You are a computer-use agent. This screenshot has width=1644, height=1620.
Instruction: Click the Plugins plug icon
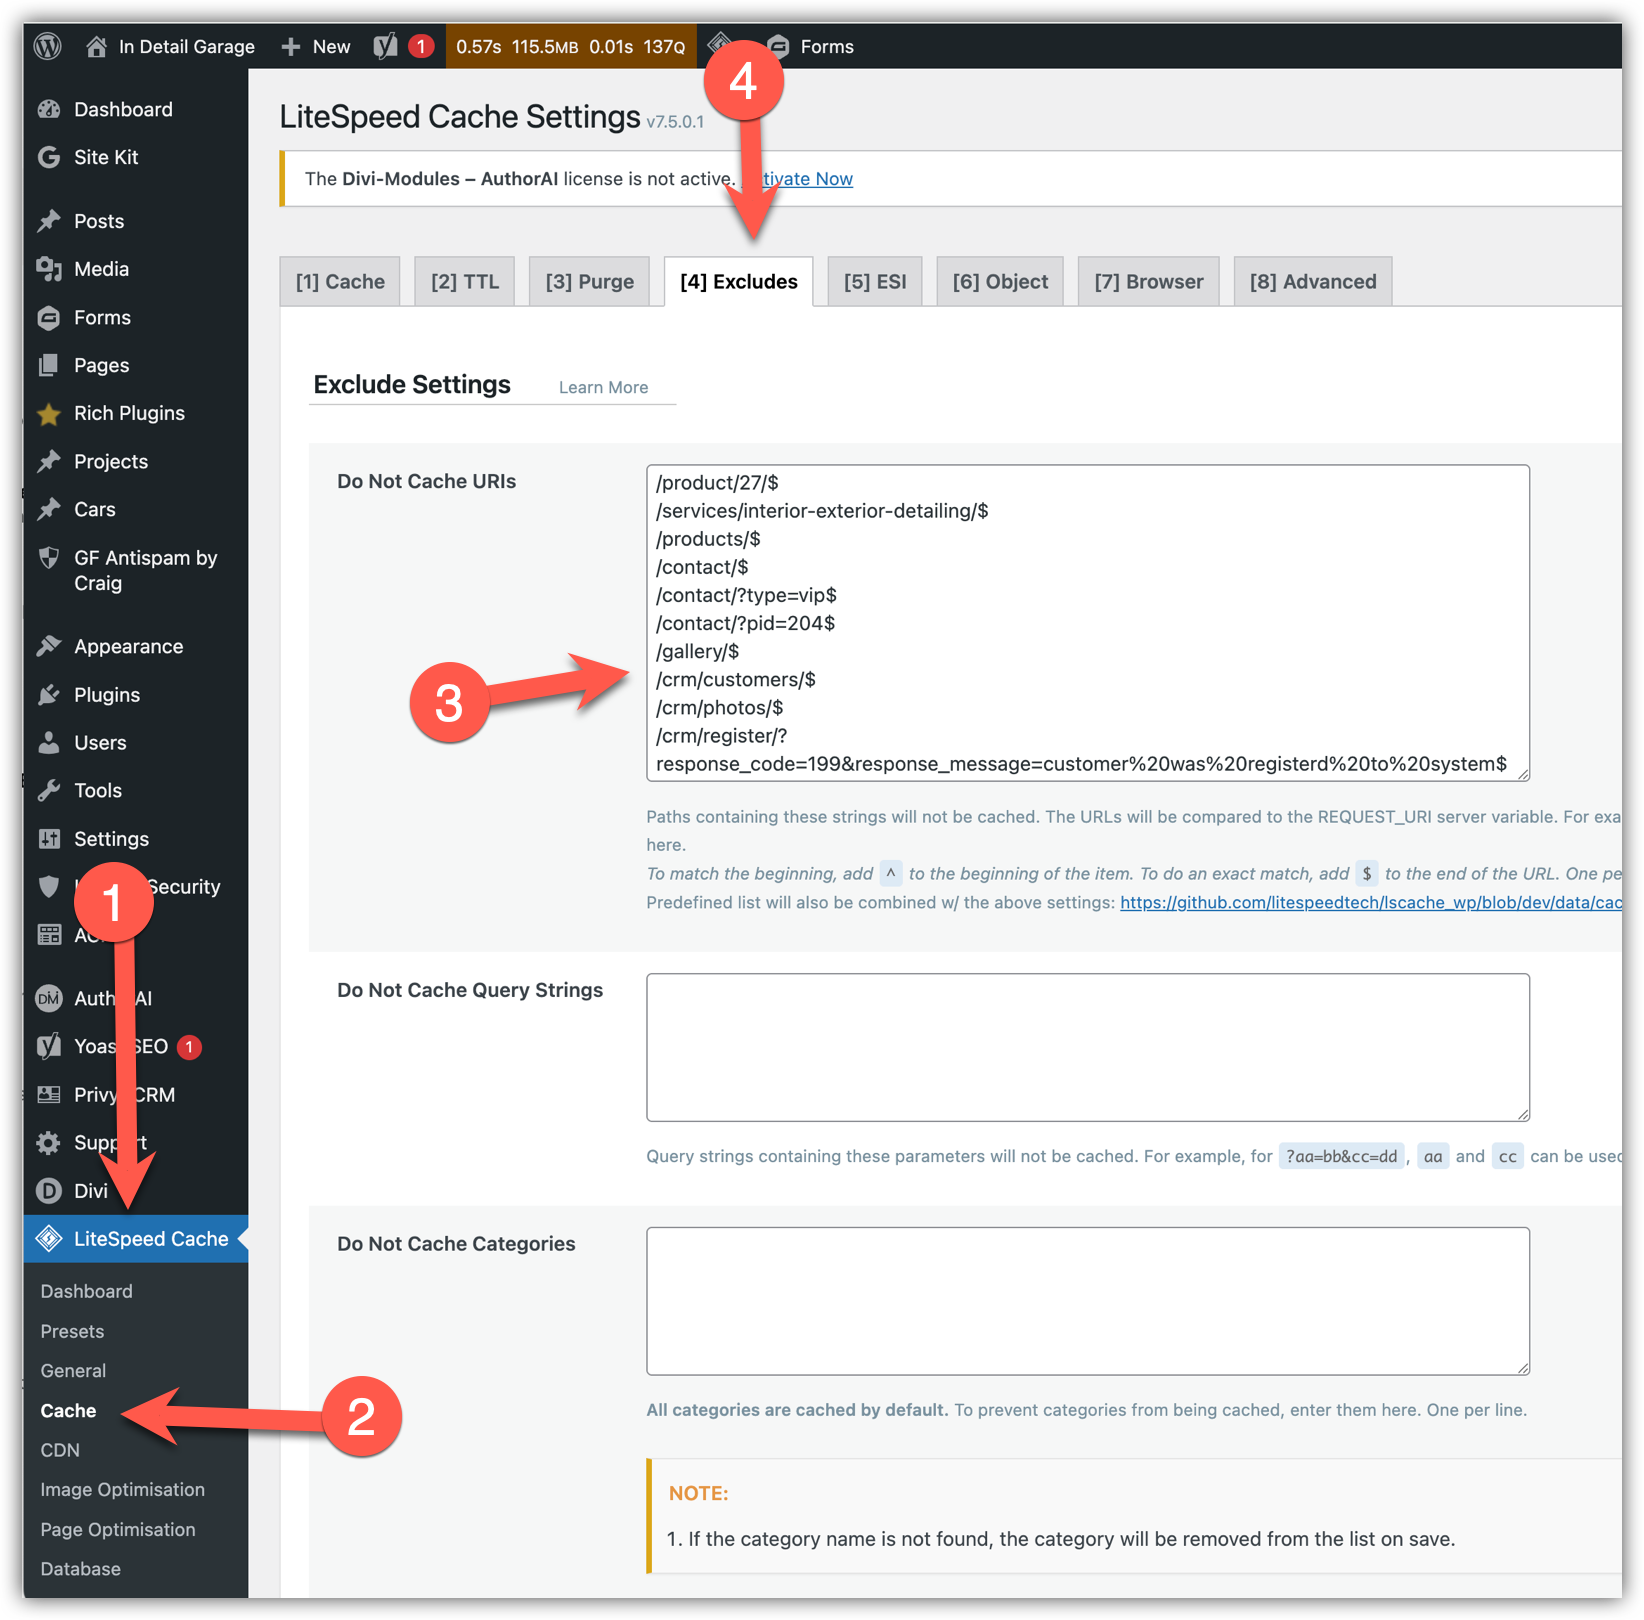click(x=49, y=695)
